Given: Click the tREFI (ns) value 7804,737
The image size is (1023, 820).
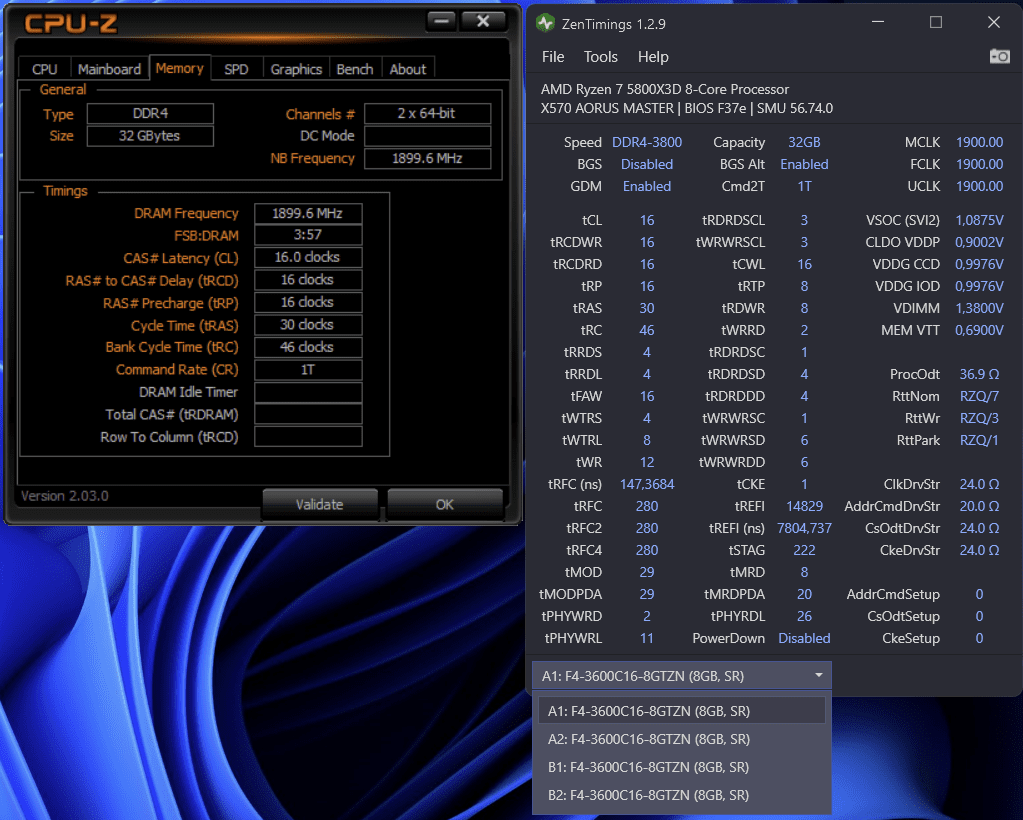Looking at the screenshot, I should pos(804,528).
